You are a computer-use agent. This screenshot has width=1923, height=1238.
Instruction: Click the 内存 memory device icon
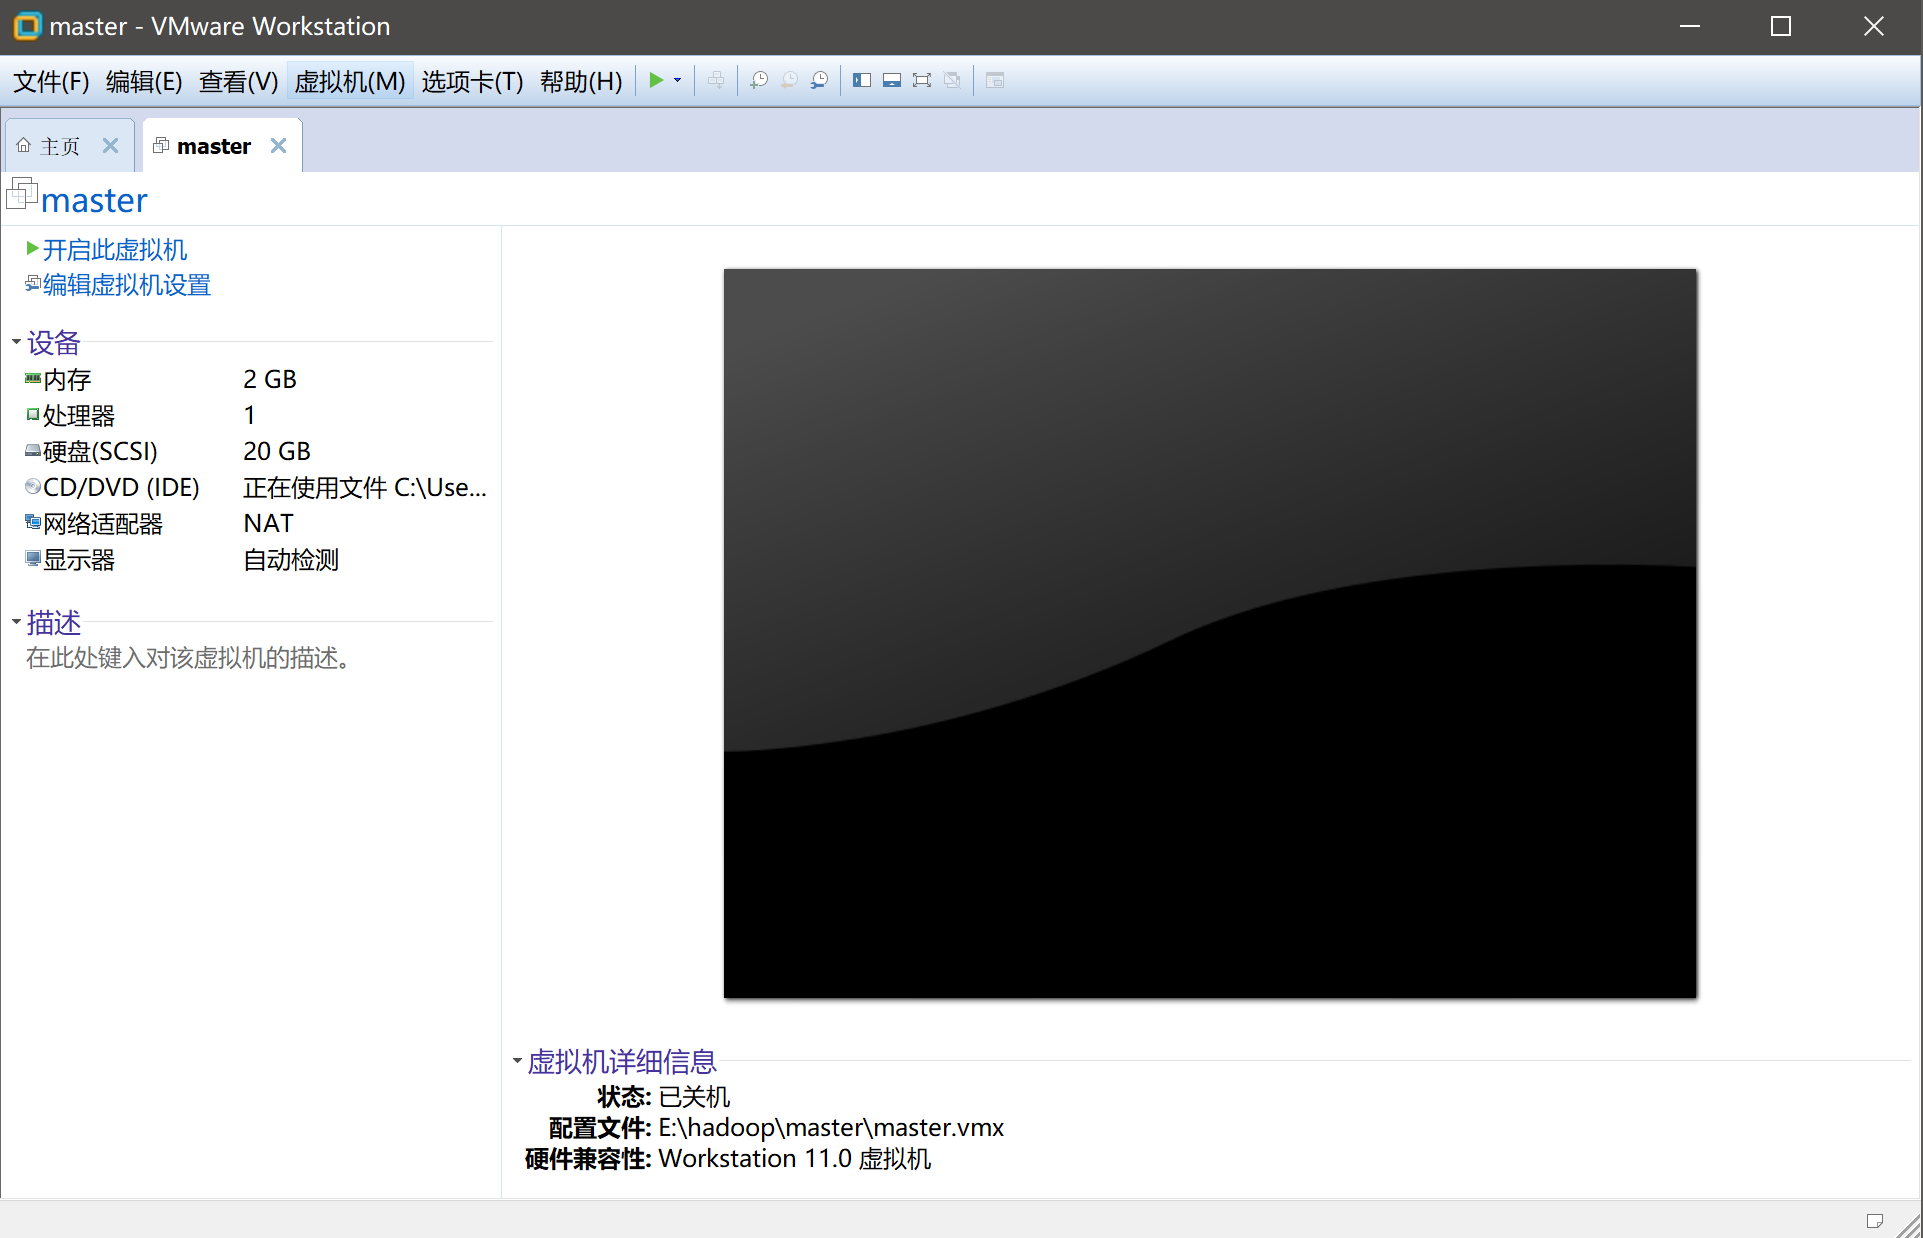click(33, 379)
